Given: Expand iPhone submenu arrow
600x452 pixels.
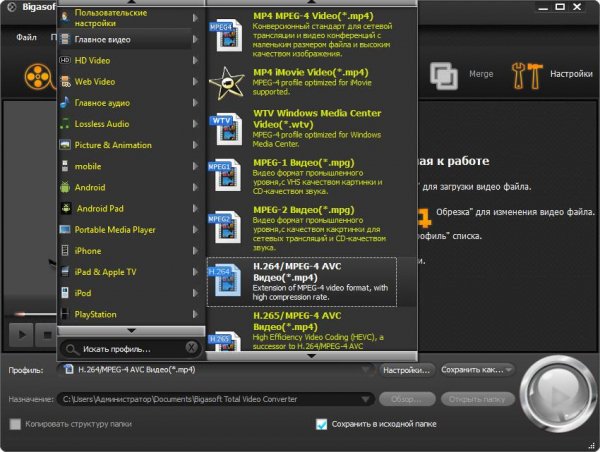Looking at the screenshot, I should 195,250.
